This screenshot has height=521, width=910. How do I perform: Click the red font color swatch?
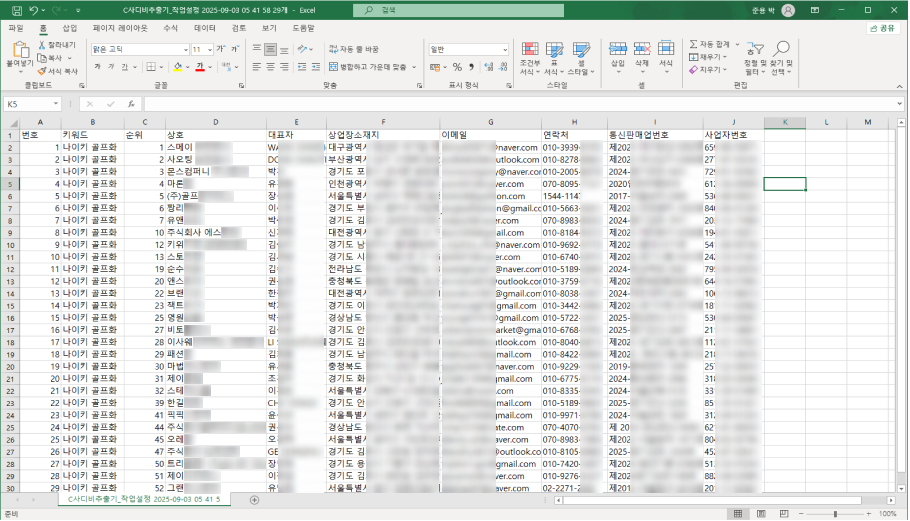[200, 67]
